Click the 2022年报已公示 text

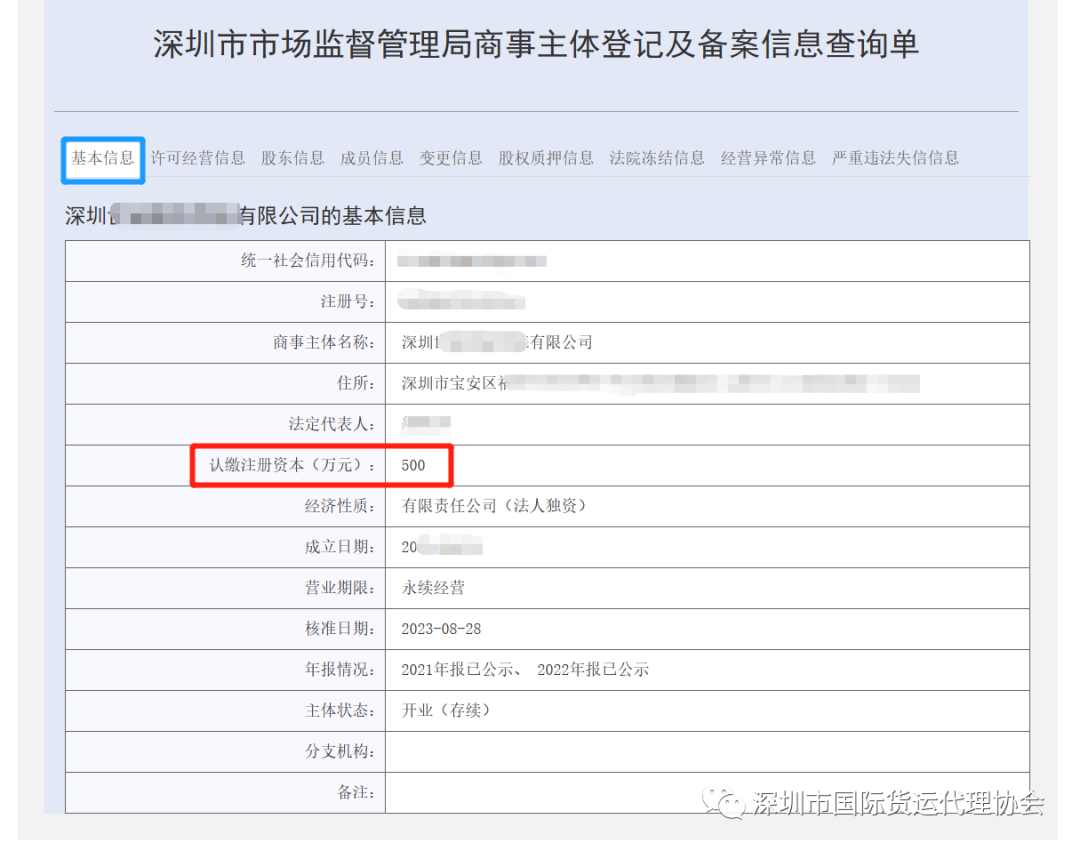pos(593,670)
